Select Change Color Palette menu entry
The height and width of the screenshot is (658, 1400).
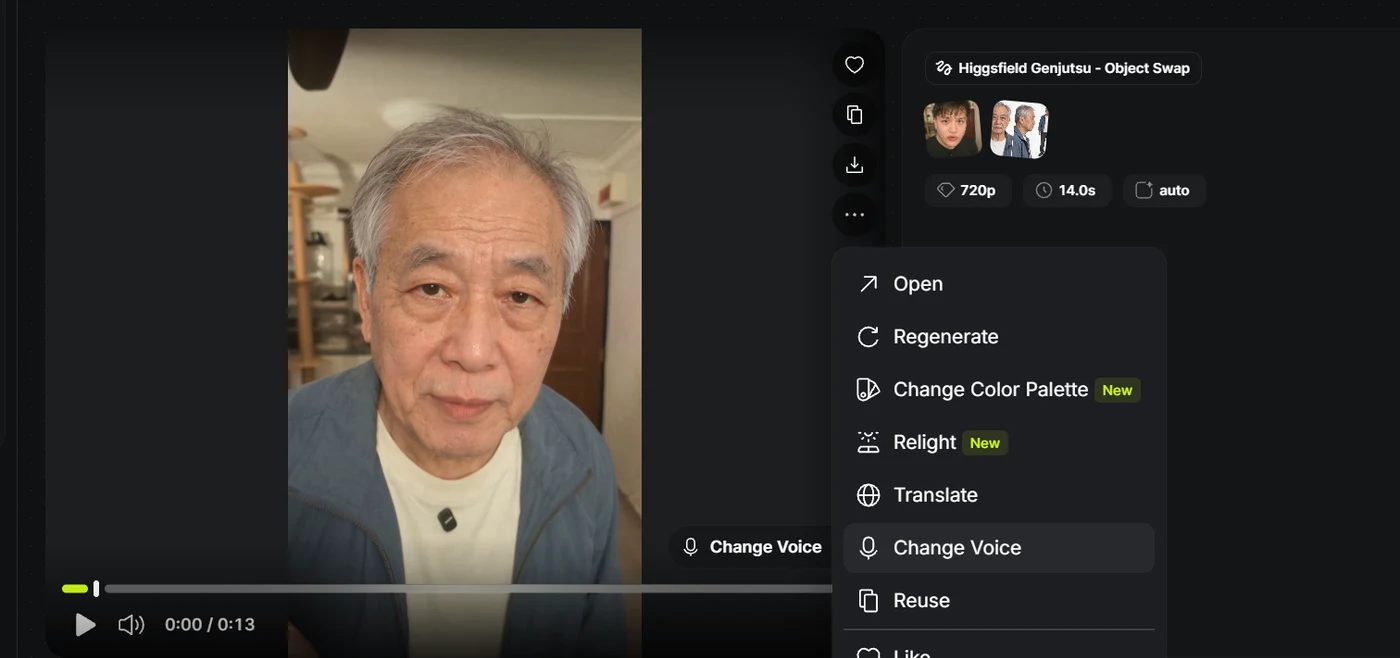pos(999,390)
